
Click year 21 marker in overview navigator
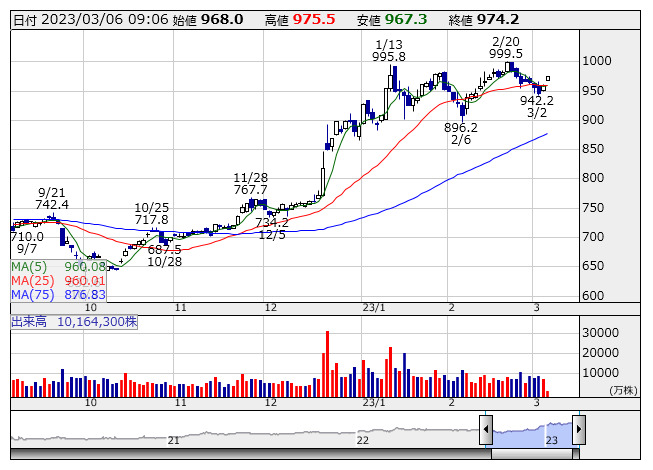click(x=174, y=440)
